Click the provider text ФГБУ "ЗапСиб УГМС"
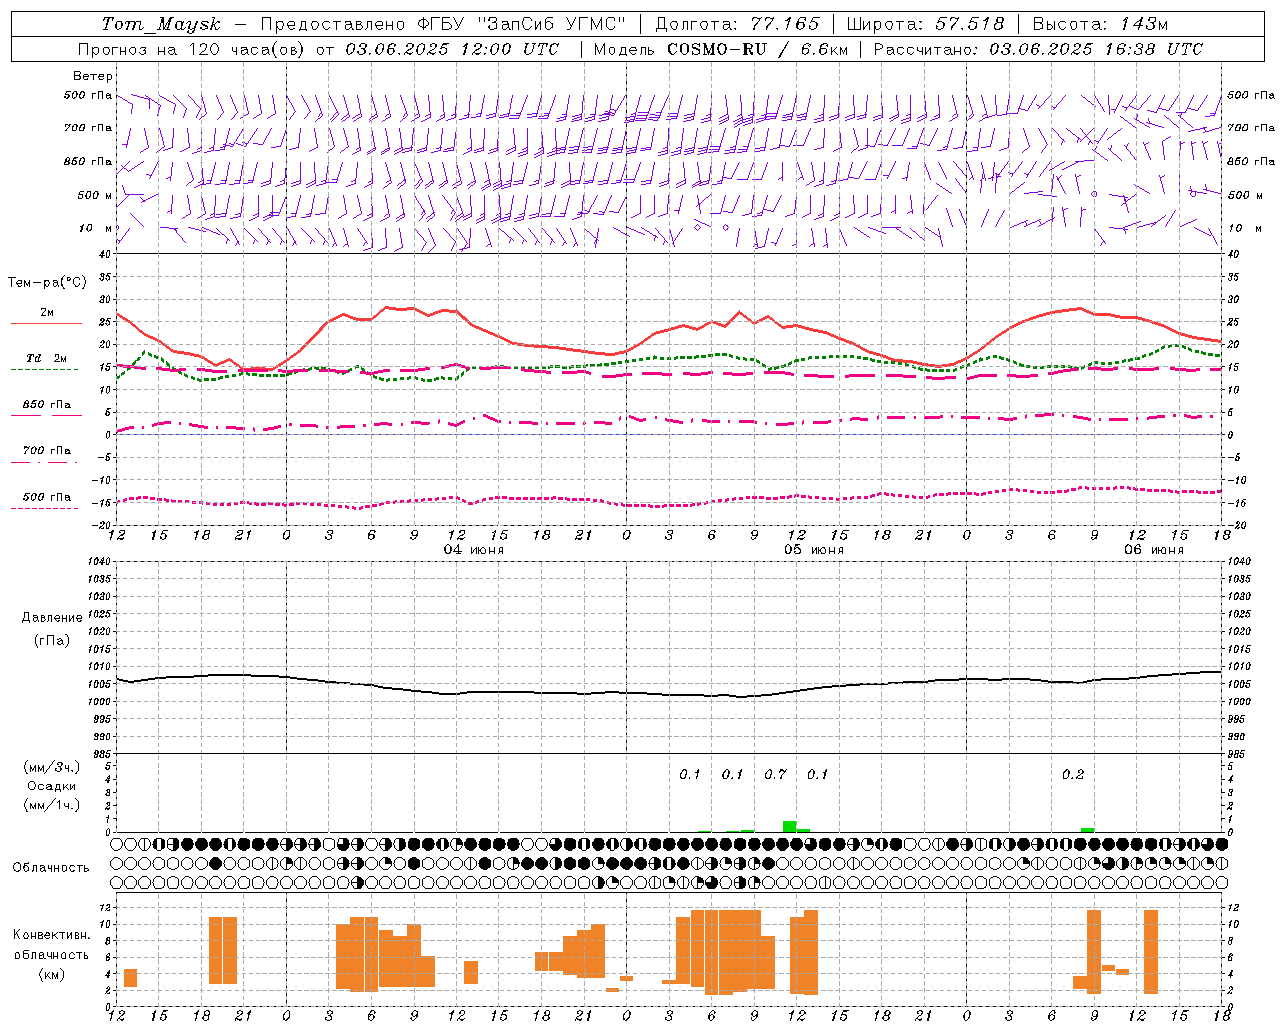This screenshot has width=1280, height=1024. click(519, 24)
